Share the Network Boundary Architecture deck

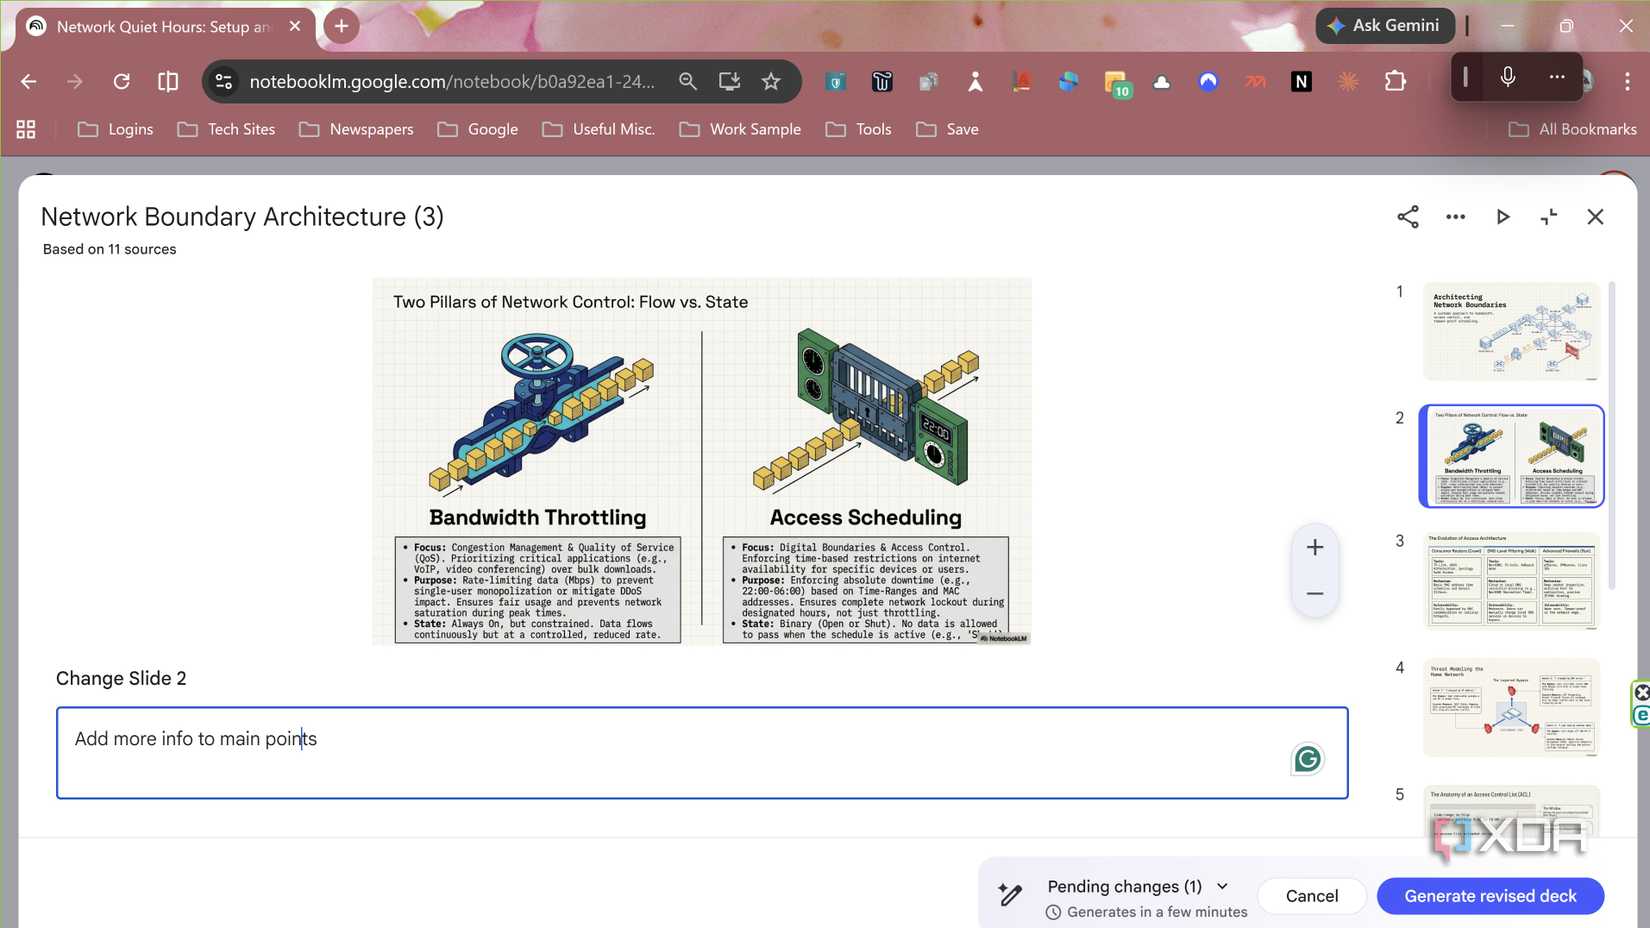click(1408, 216)
